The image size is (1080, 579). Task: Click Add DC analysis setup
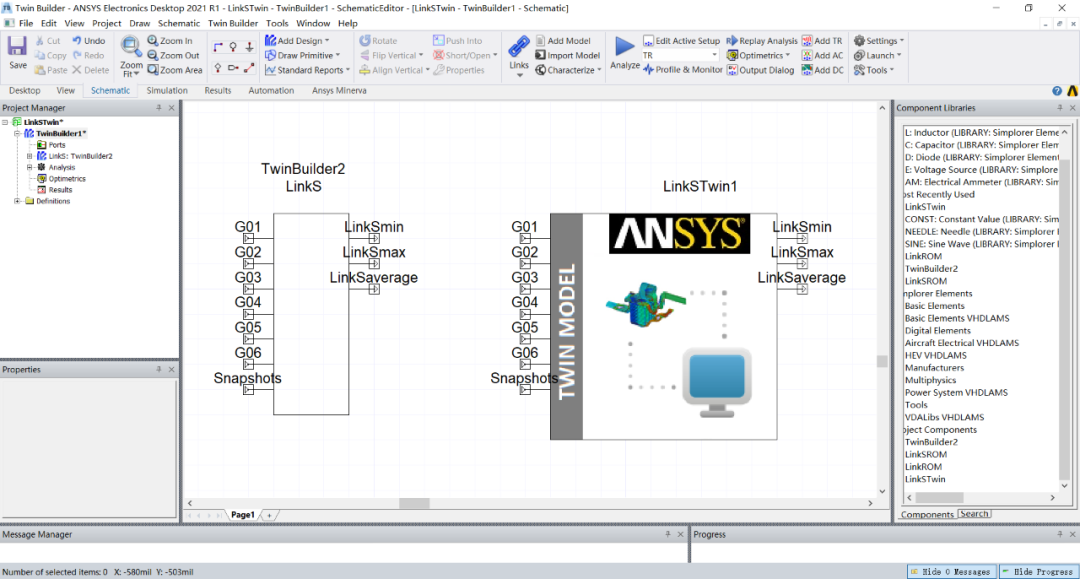[822, 70]
